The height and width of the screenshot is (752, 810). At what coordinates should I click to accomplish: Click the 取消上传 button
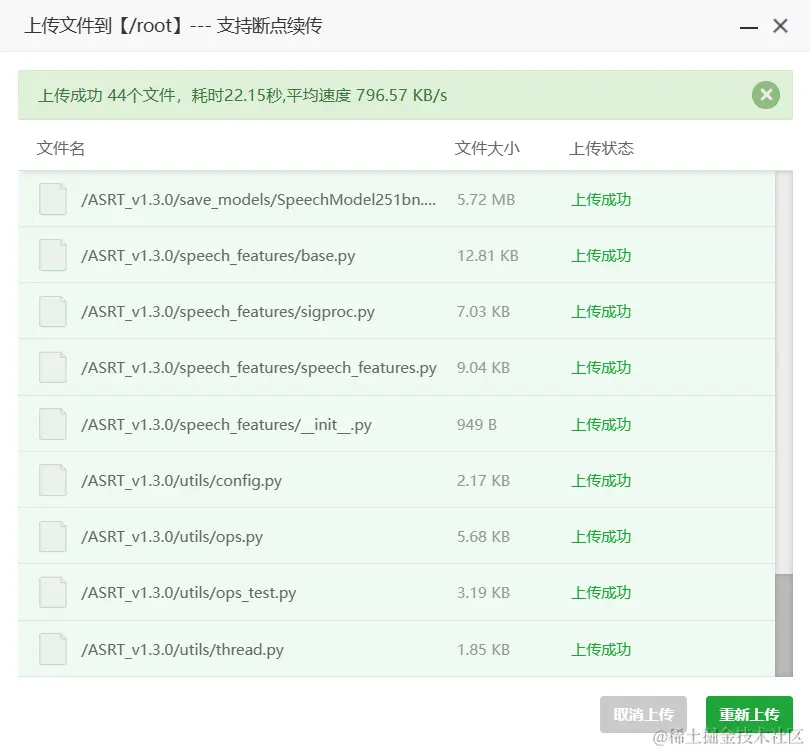pos(643,714)
